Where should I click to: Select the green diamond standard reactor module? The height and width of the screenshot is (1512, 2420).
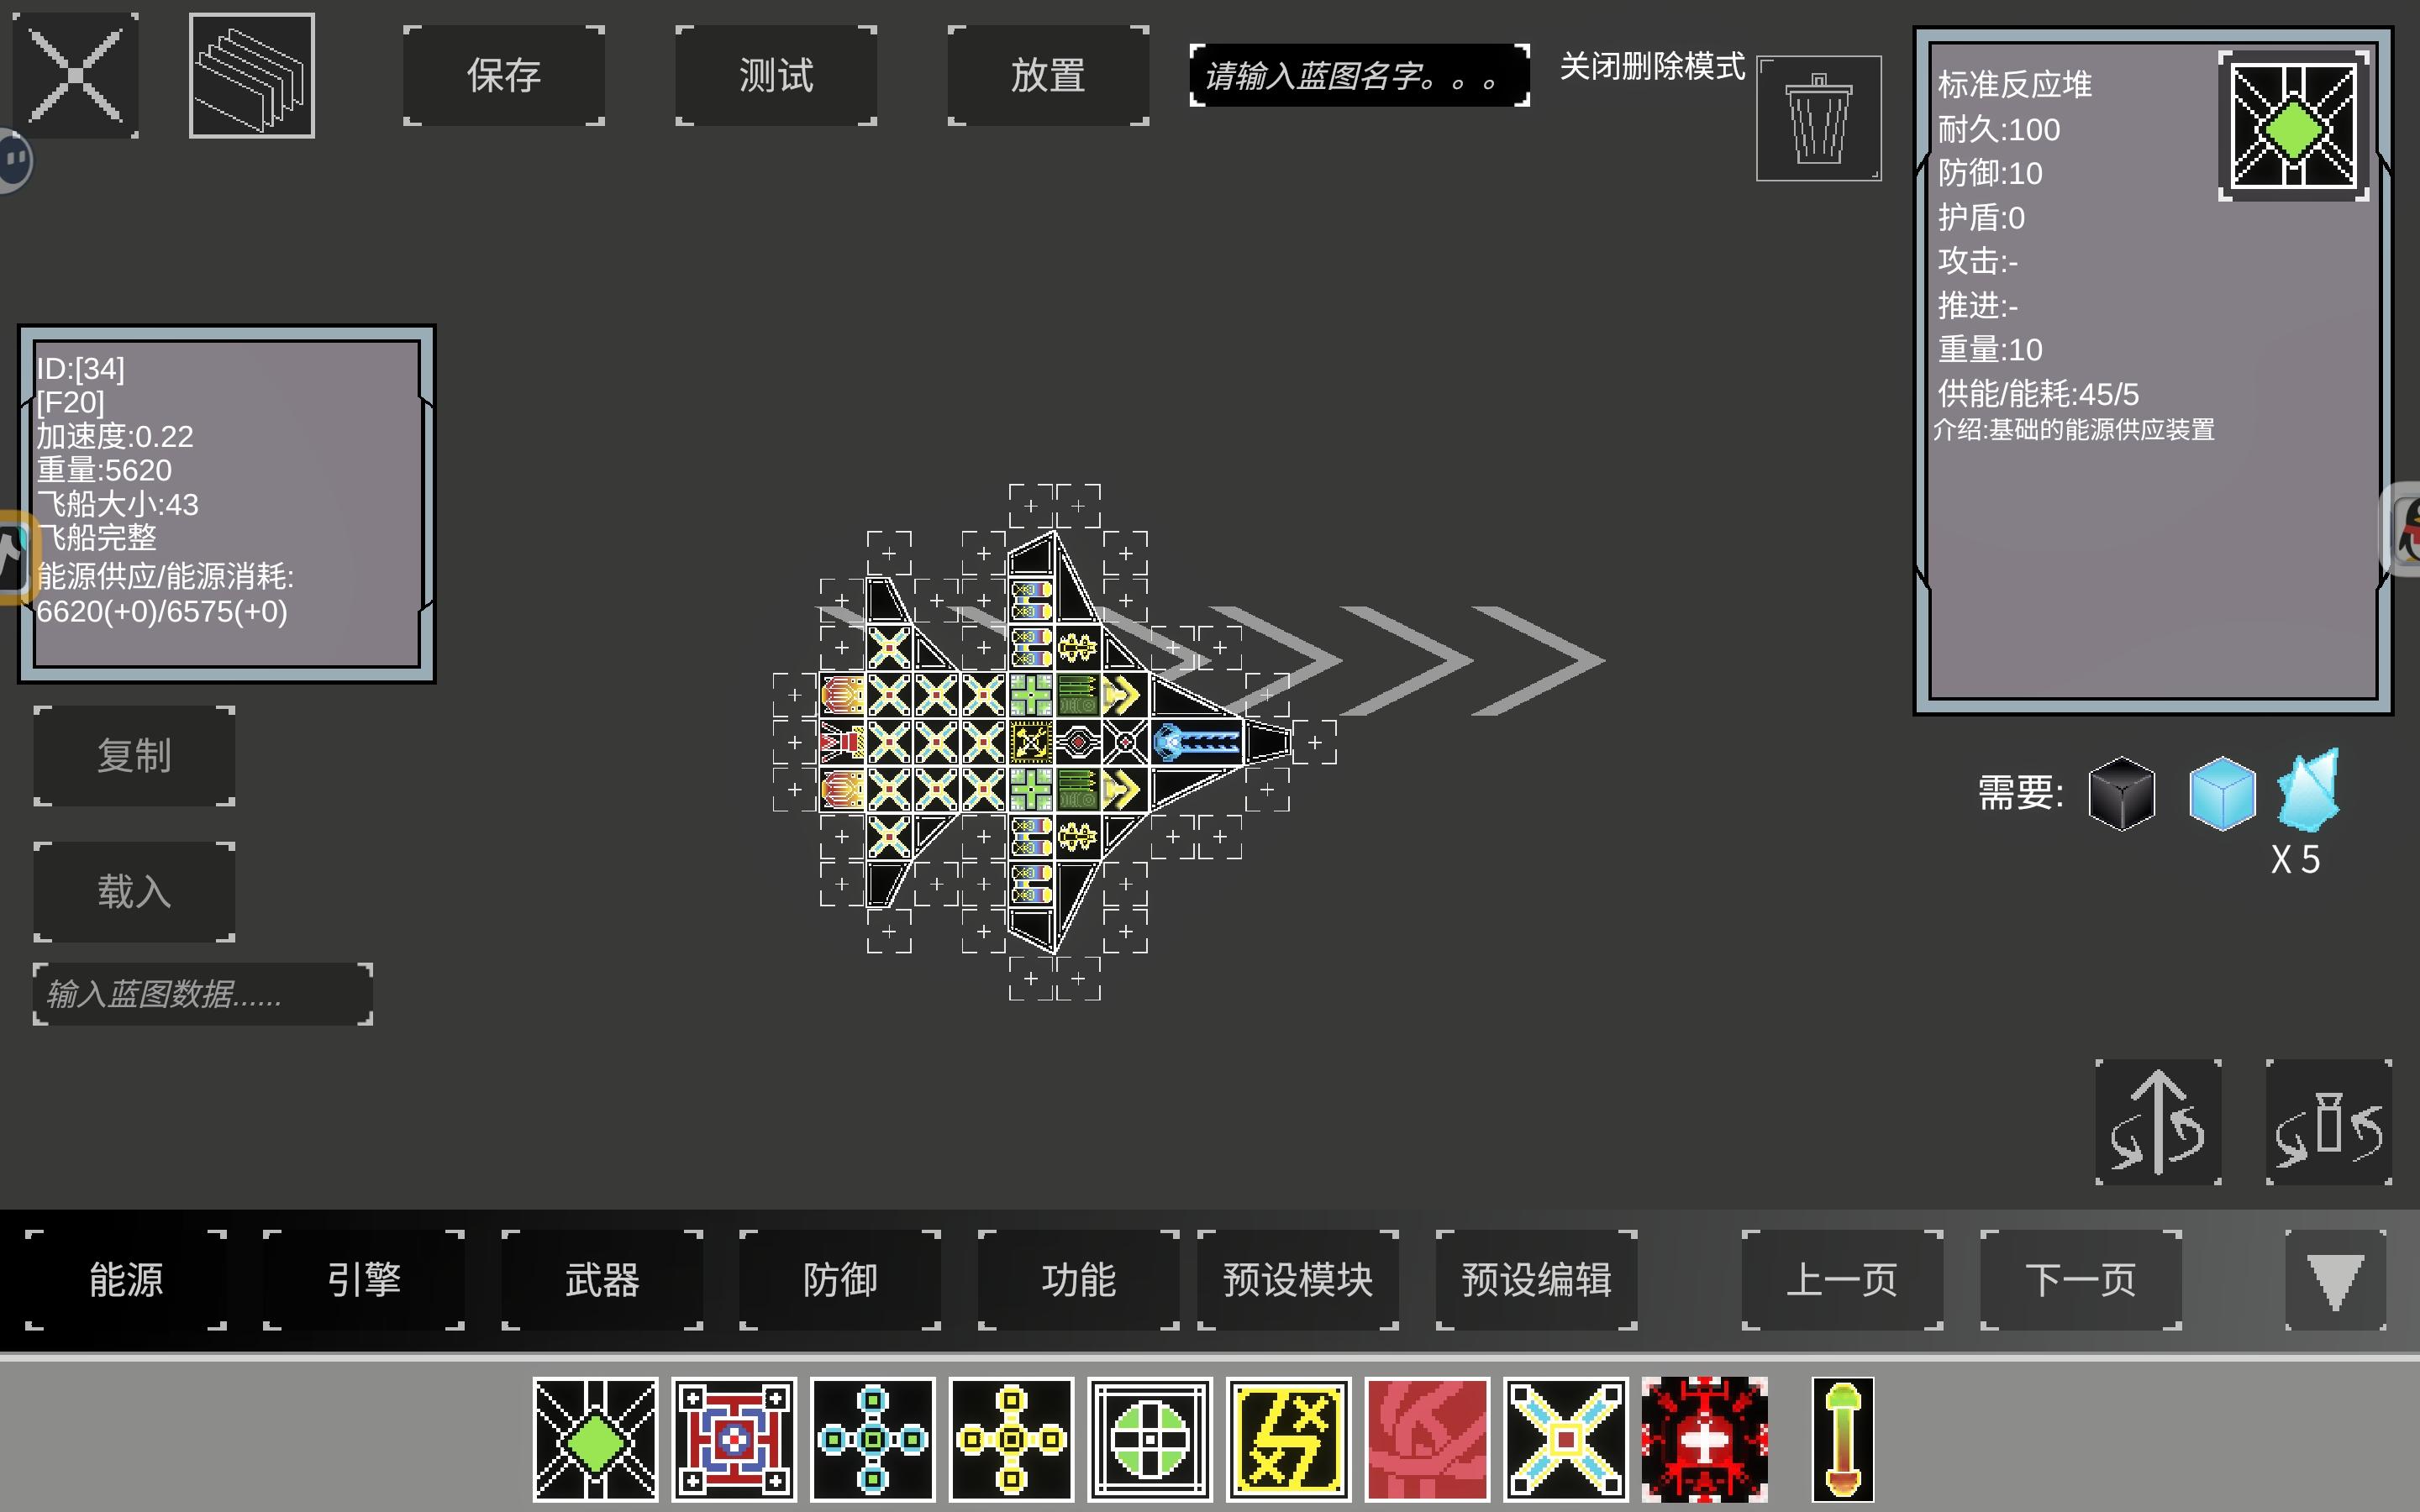click(595, 1440)
